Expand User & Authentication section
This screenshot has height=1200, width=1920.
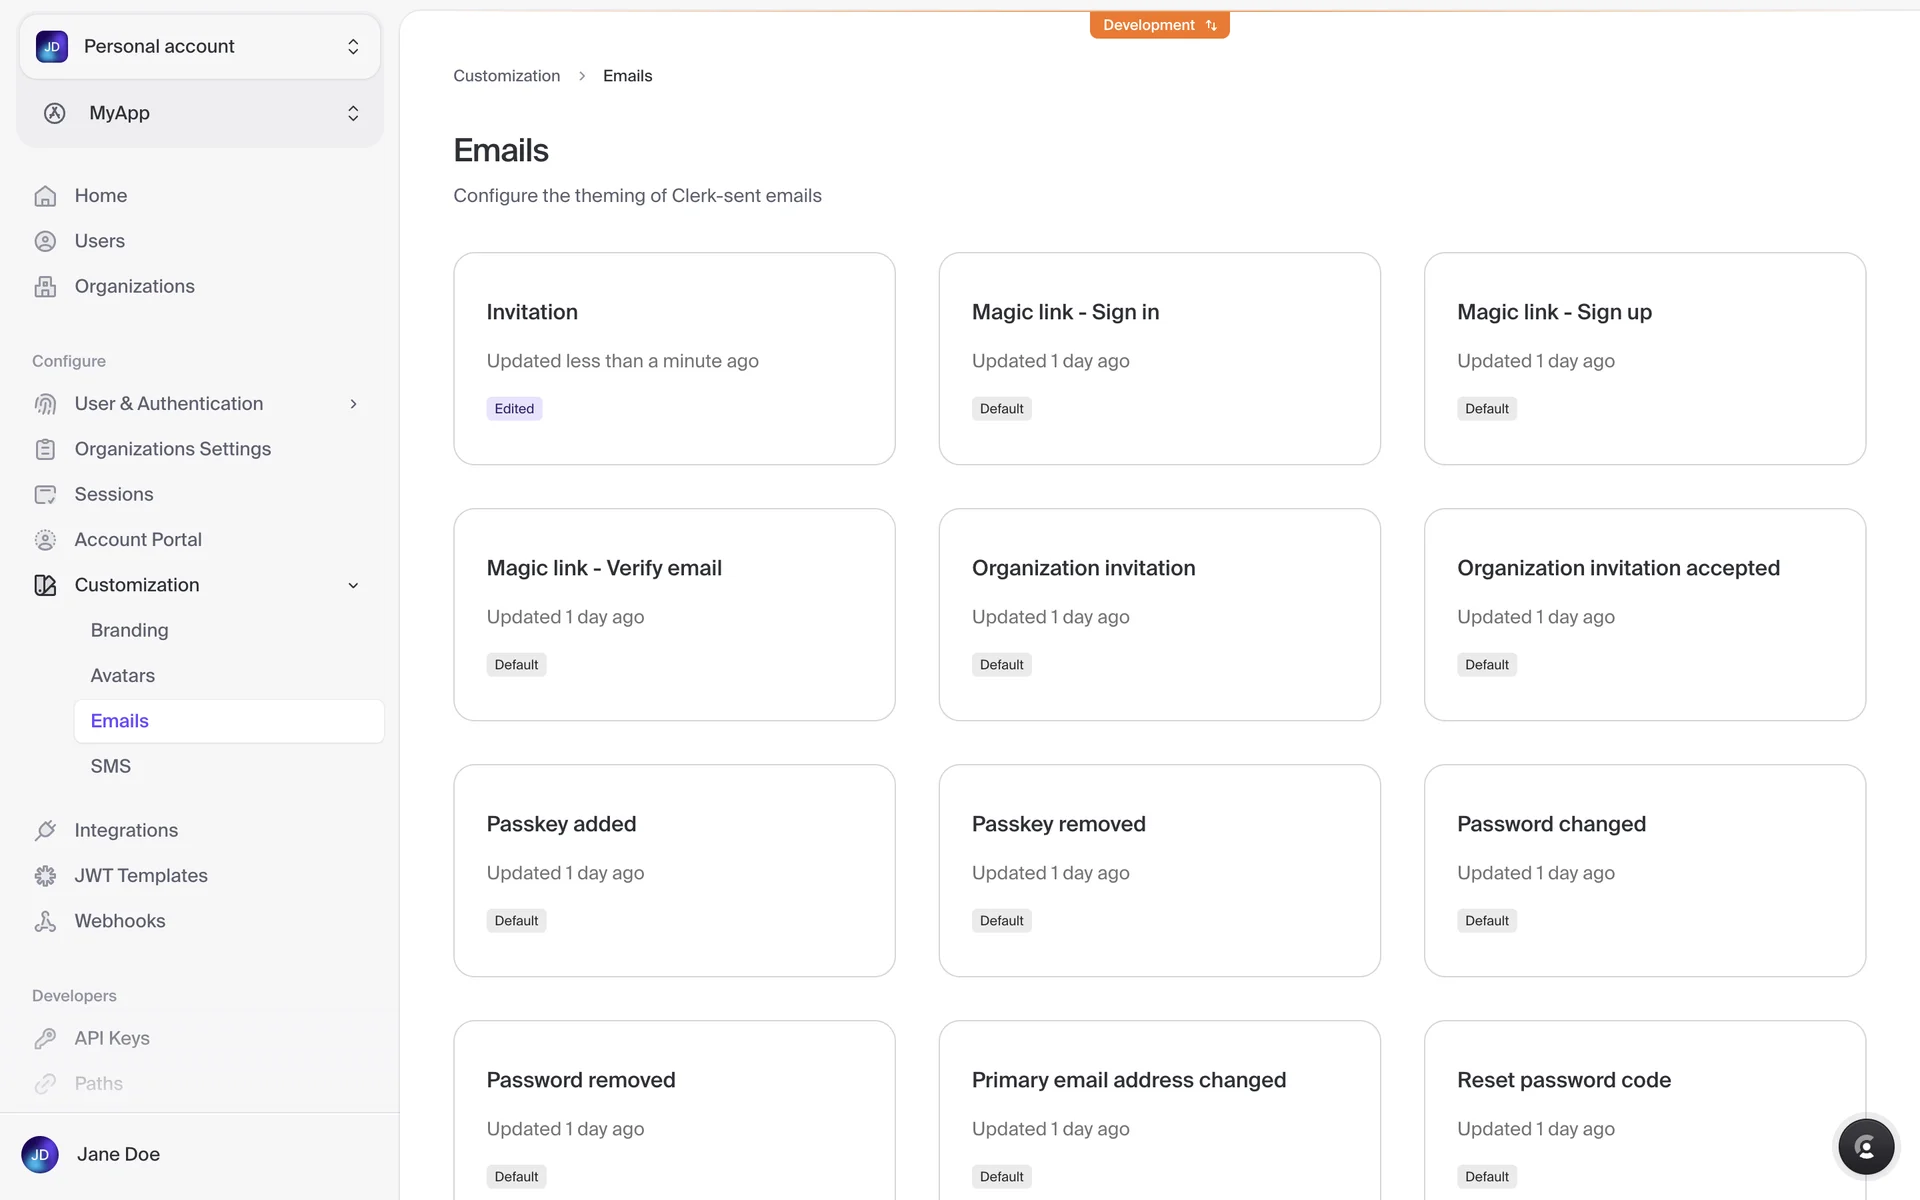coord(353,404)
